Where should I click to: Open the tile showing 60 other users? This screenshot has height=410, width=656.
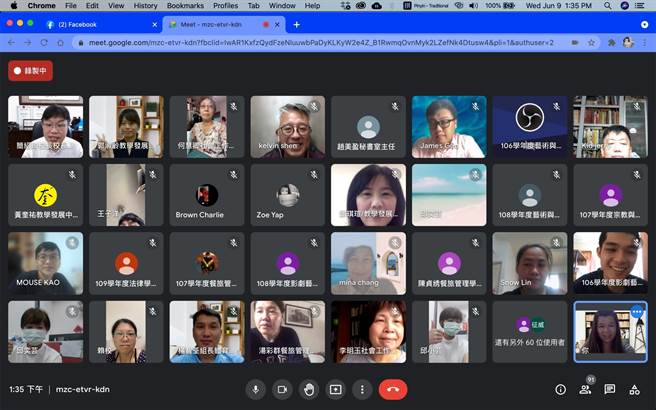(529, 331)
